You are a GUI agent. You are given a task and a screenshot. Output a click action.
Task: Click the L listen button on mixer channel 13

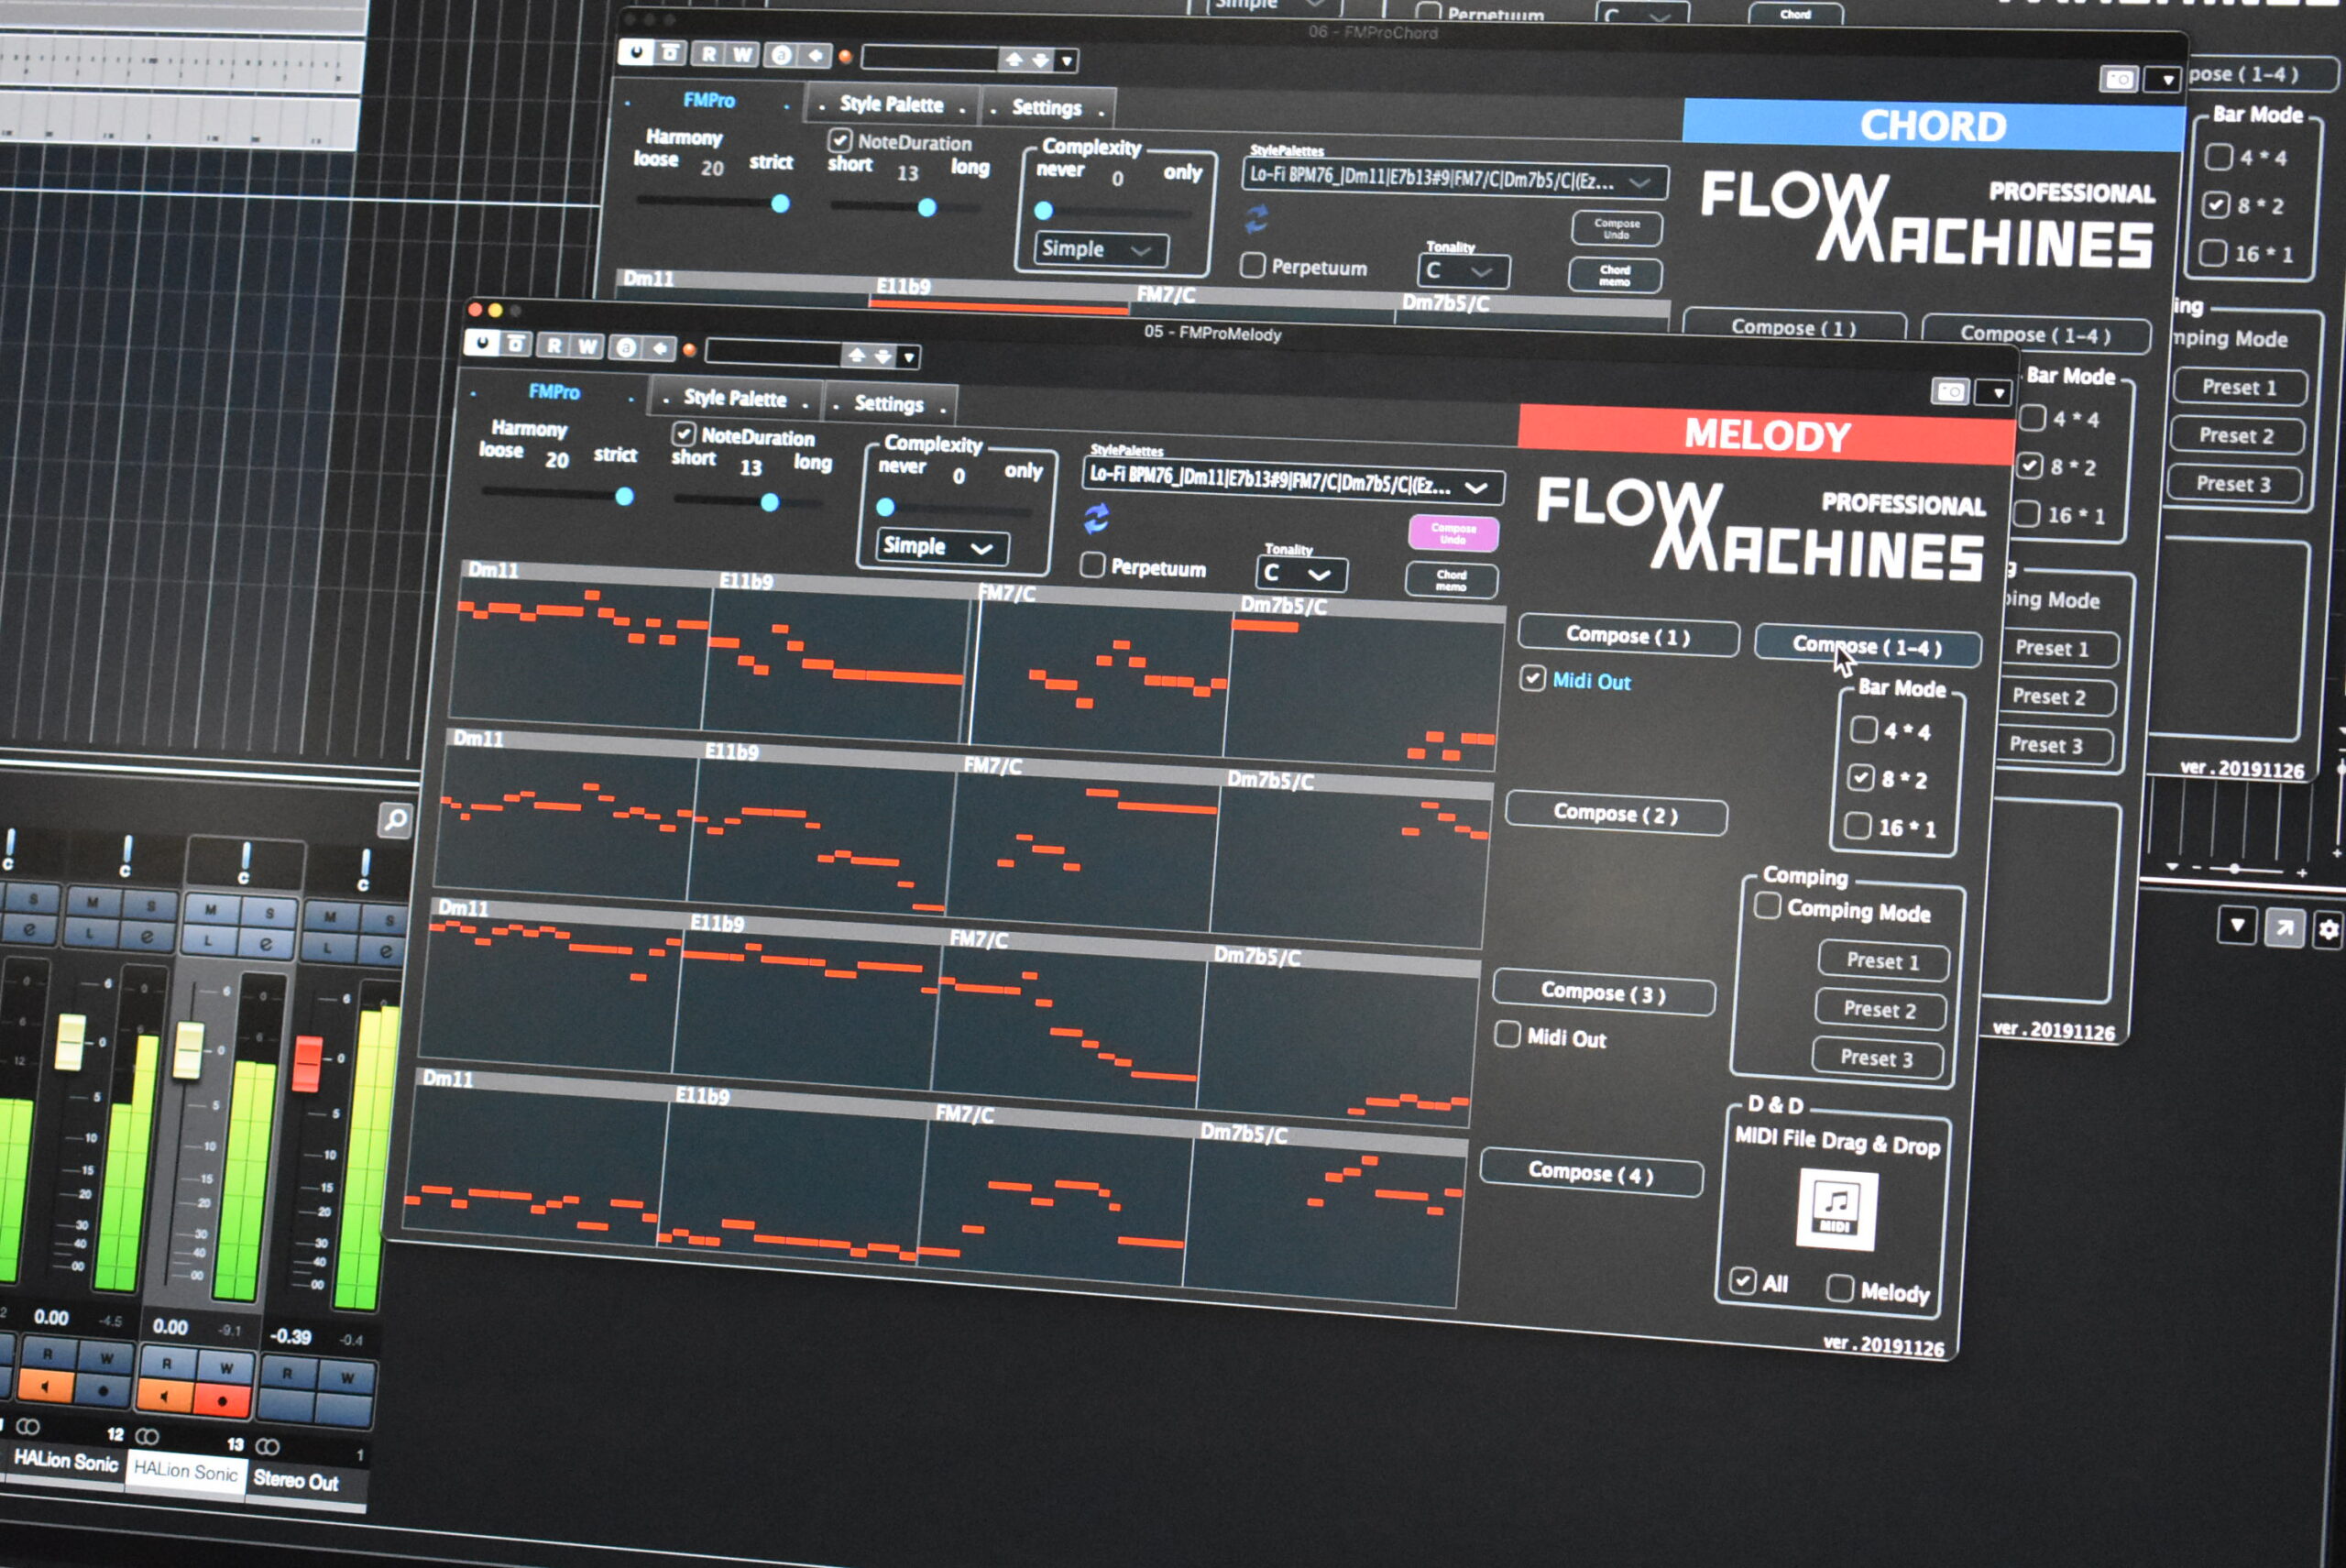click(x=207, y=941)
